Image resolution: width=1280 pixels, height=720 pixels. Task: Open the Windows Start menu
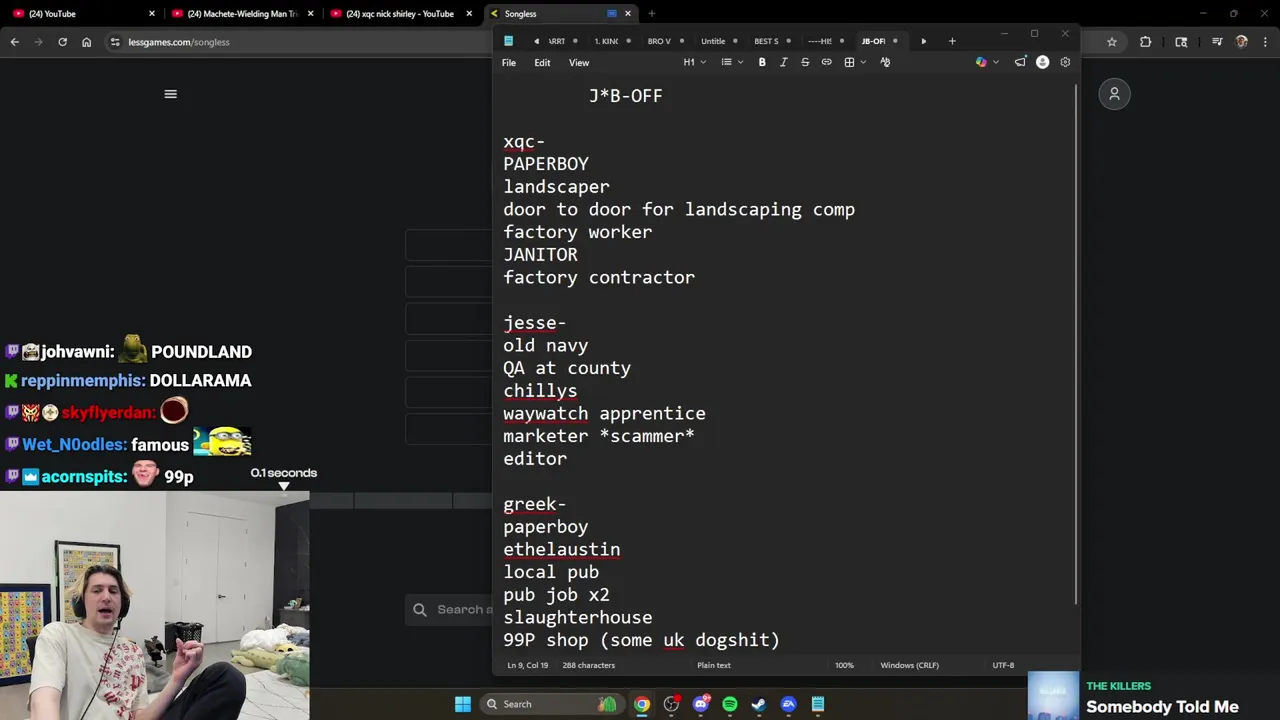pyautogui.click(x=463, y=704)
